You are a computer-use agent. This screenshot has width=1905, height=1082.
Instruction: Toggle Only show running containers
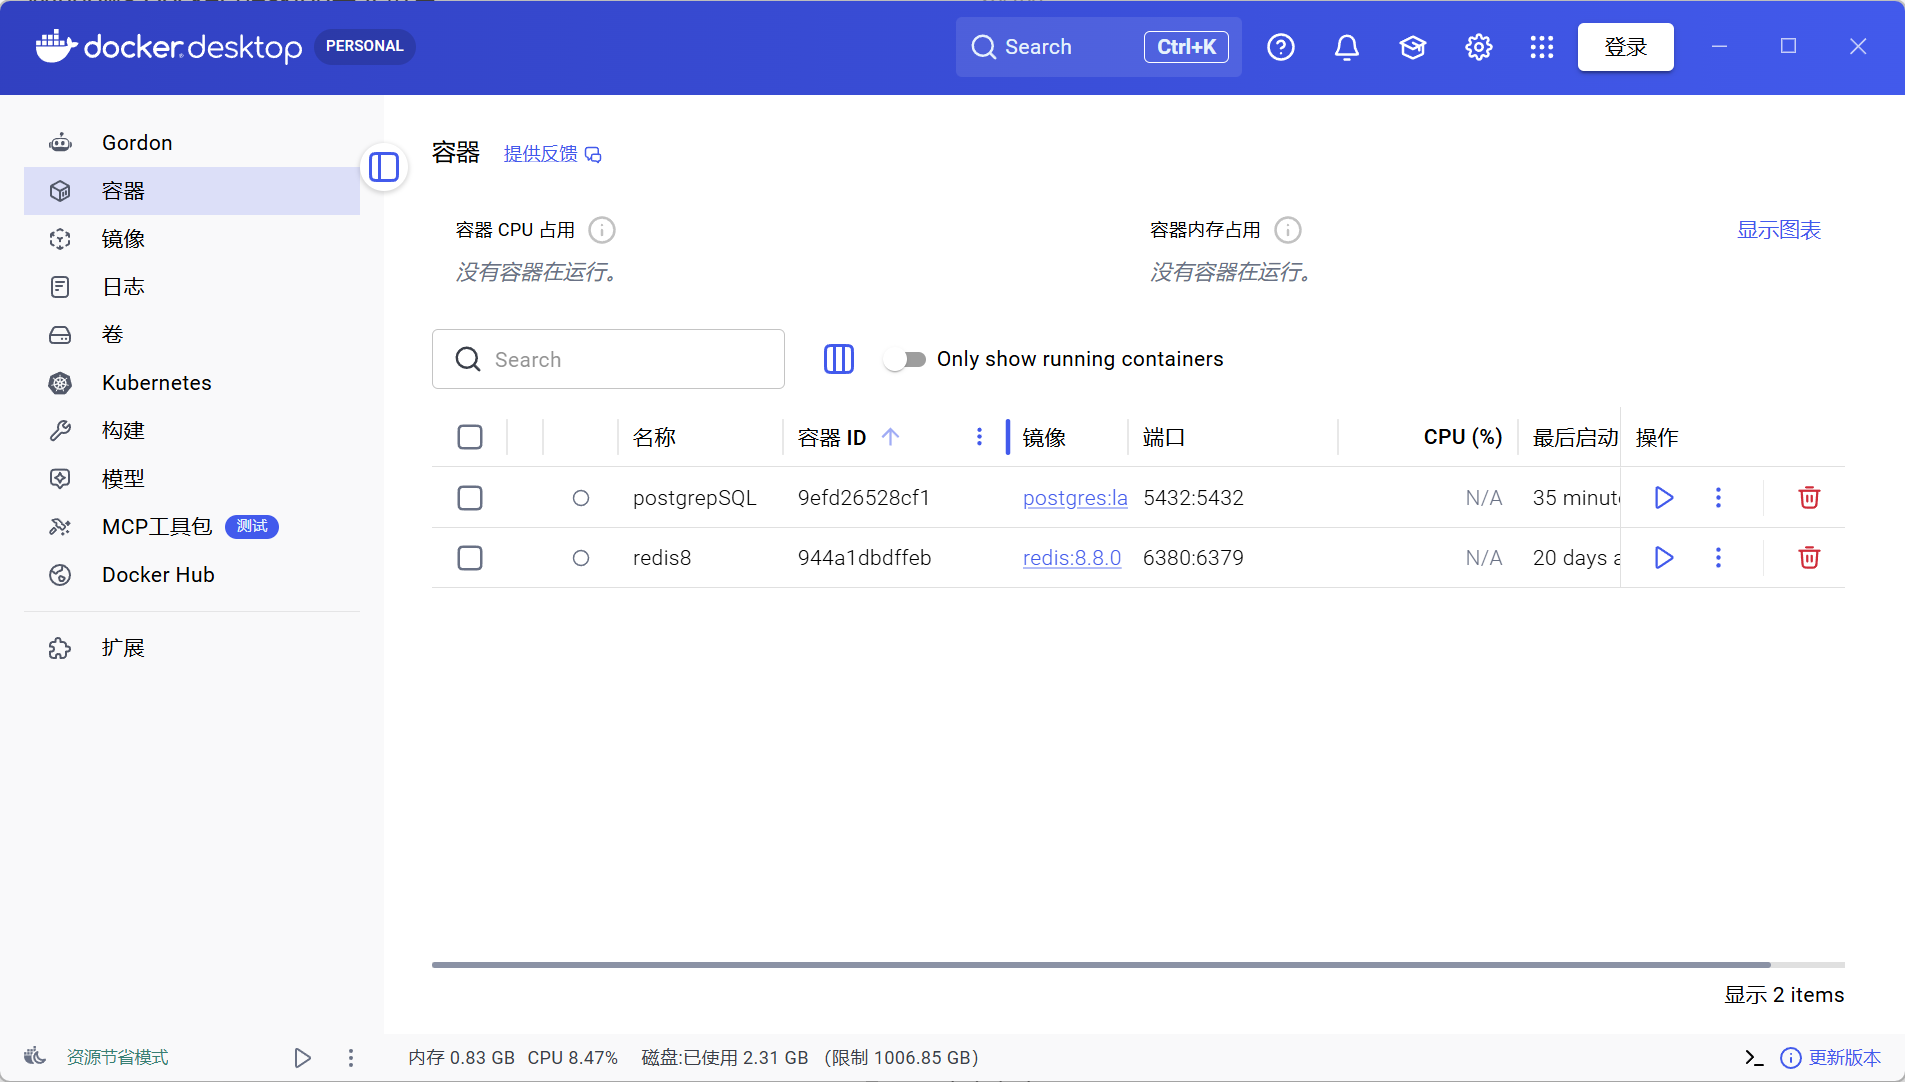point(905,359)
